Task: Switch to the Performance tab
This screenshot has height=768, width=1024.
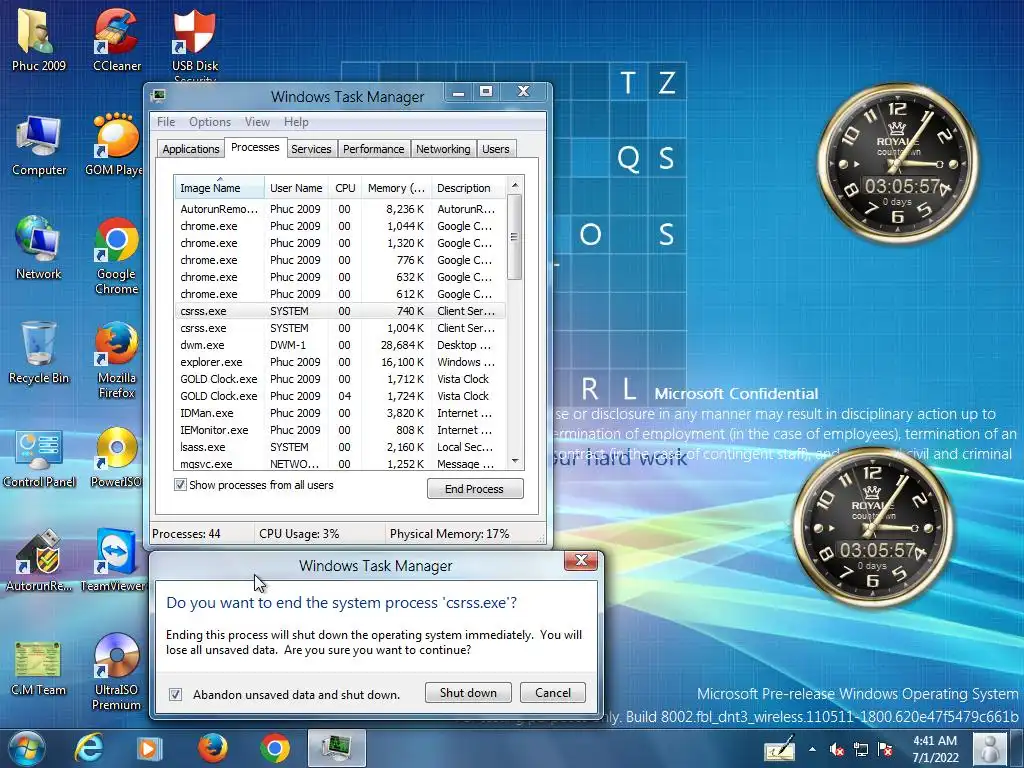Action: [374, 149]
